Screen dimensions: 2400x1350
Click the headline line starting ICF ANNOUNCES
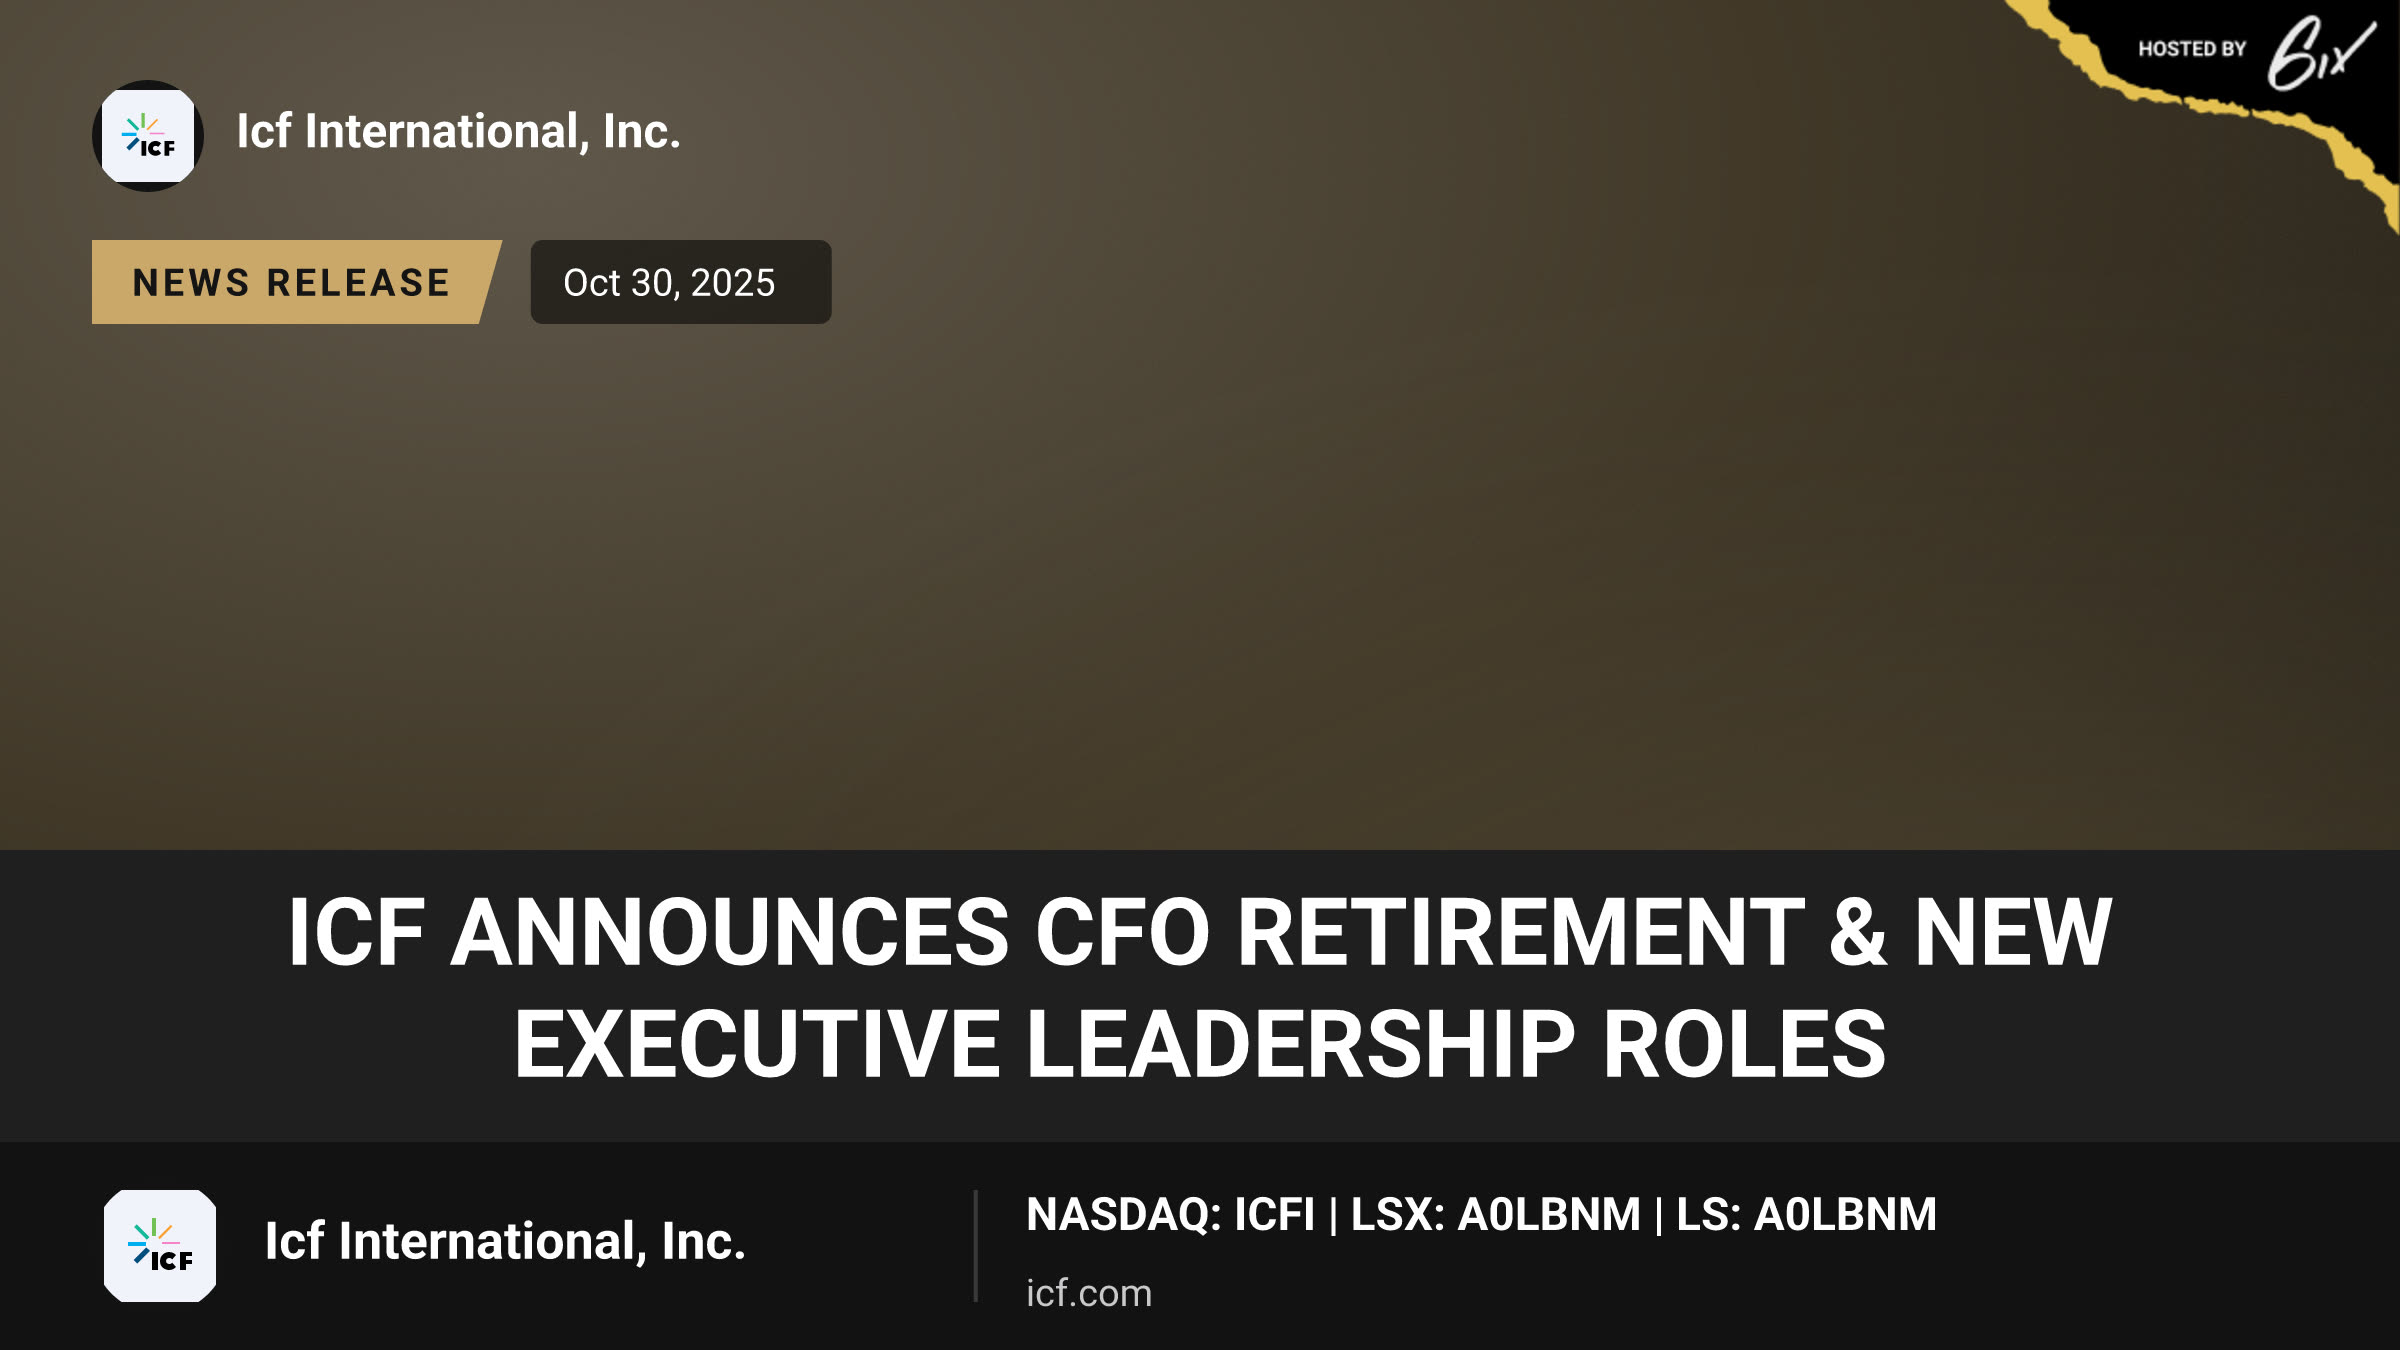(1200, 932)
